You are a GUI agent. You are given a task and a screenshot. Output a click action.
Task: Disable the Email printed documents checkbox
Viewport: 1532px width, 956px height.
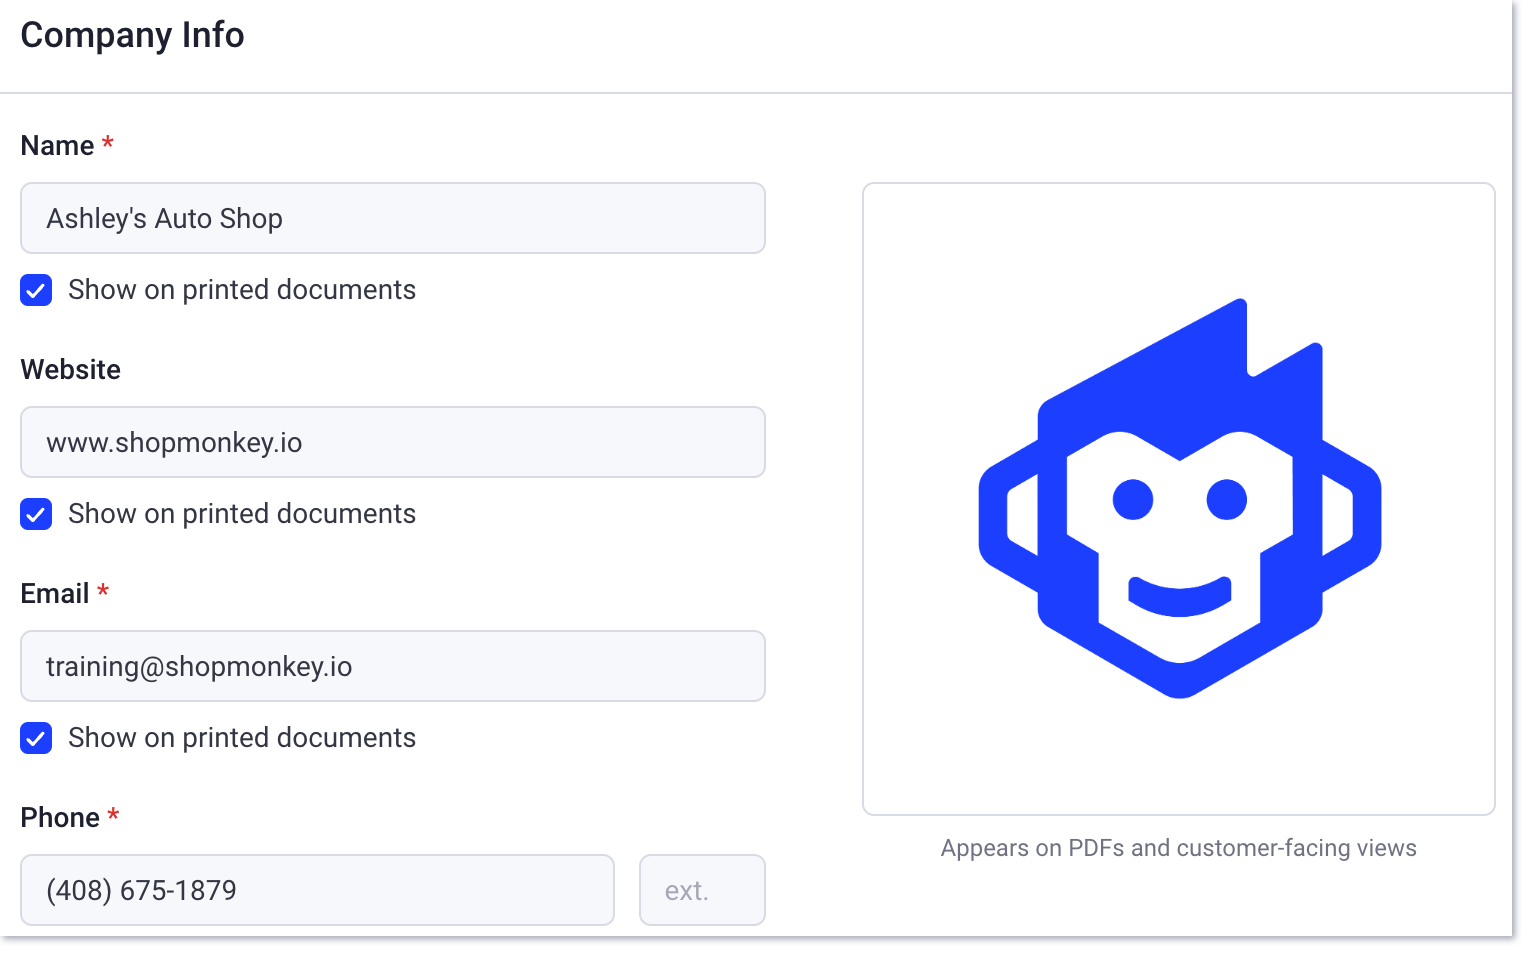coord(36,738)
